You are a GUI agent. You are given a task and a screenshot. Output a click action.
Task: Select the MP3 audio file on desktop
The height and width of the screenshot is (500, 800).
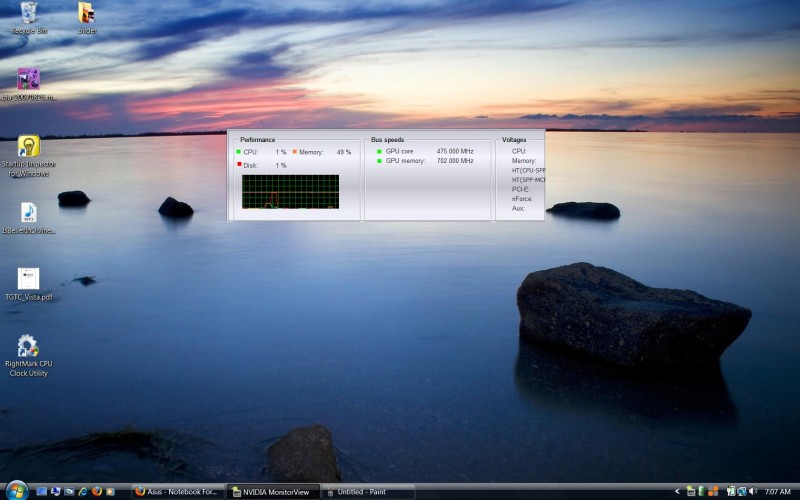click(28, 212)
